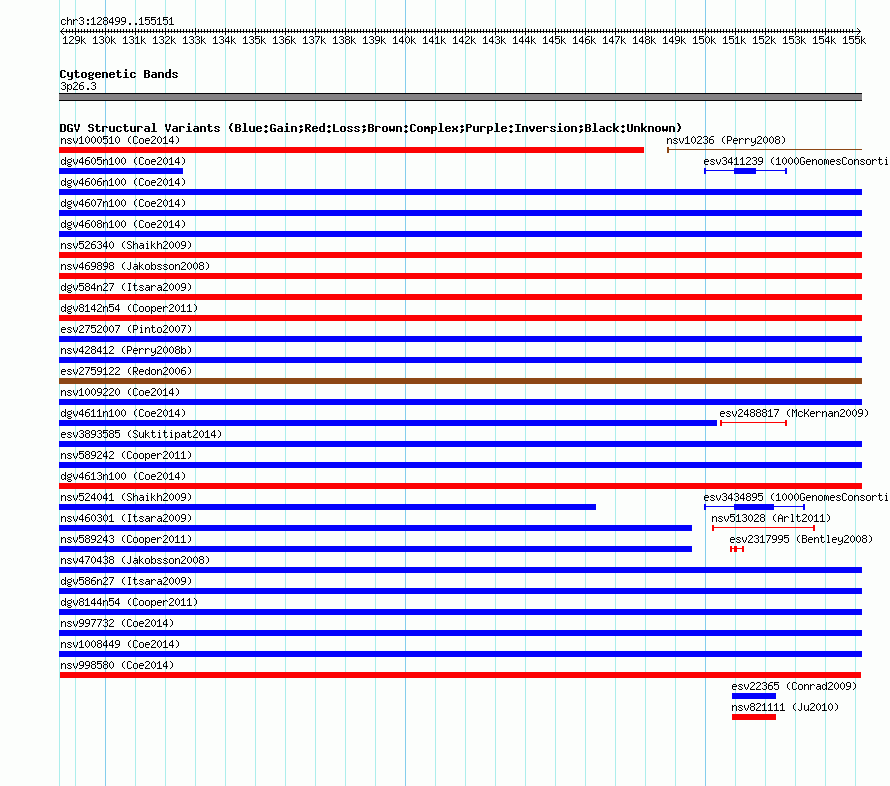Open esv3434895 (1000GenomesConsortium) label
Viewport: 890px width, 786px height.
click(x=796, y=497)
